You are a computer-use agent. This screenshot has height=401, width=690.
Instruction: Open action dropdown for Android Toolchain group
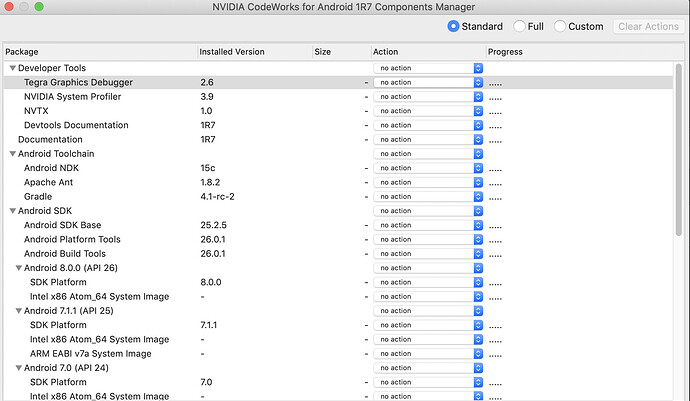click(428, 154)
